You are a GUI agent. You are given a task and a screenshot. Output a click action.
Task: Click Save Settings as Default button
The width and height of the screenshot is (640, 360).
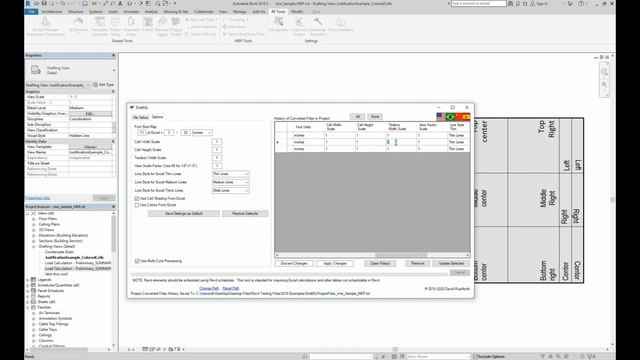184,213
